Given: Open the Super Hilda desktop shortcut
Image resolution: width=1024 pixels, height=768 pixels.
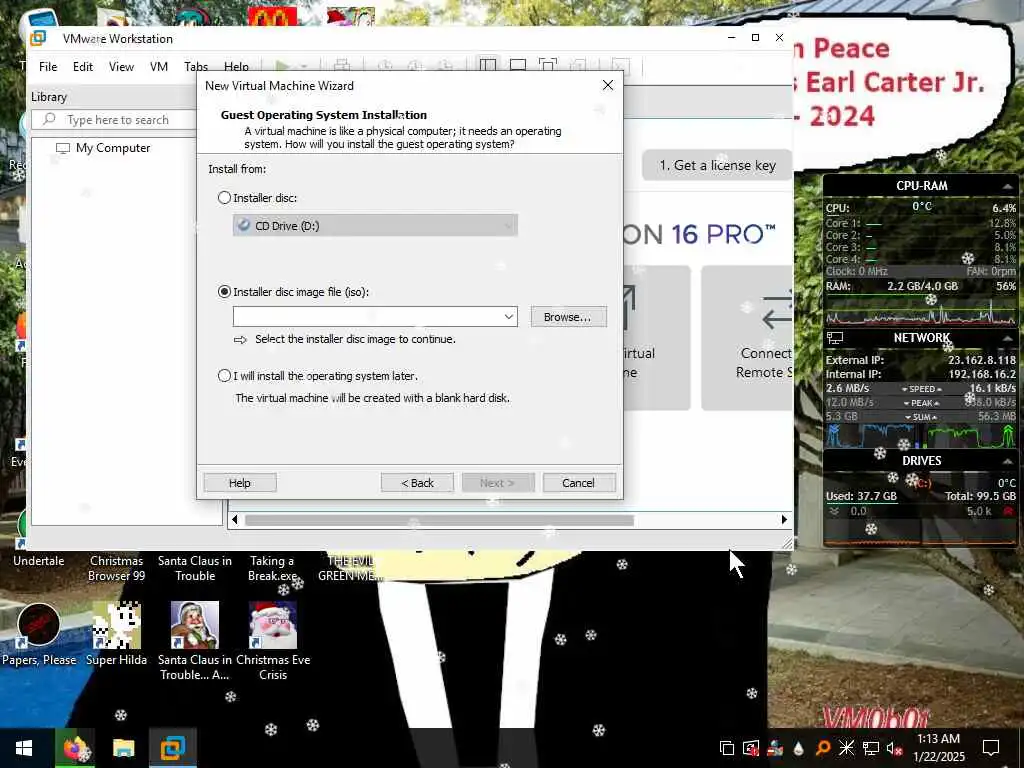Looking at the screenshot, I should pyautogui.click(x=116, y=635).
